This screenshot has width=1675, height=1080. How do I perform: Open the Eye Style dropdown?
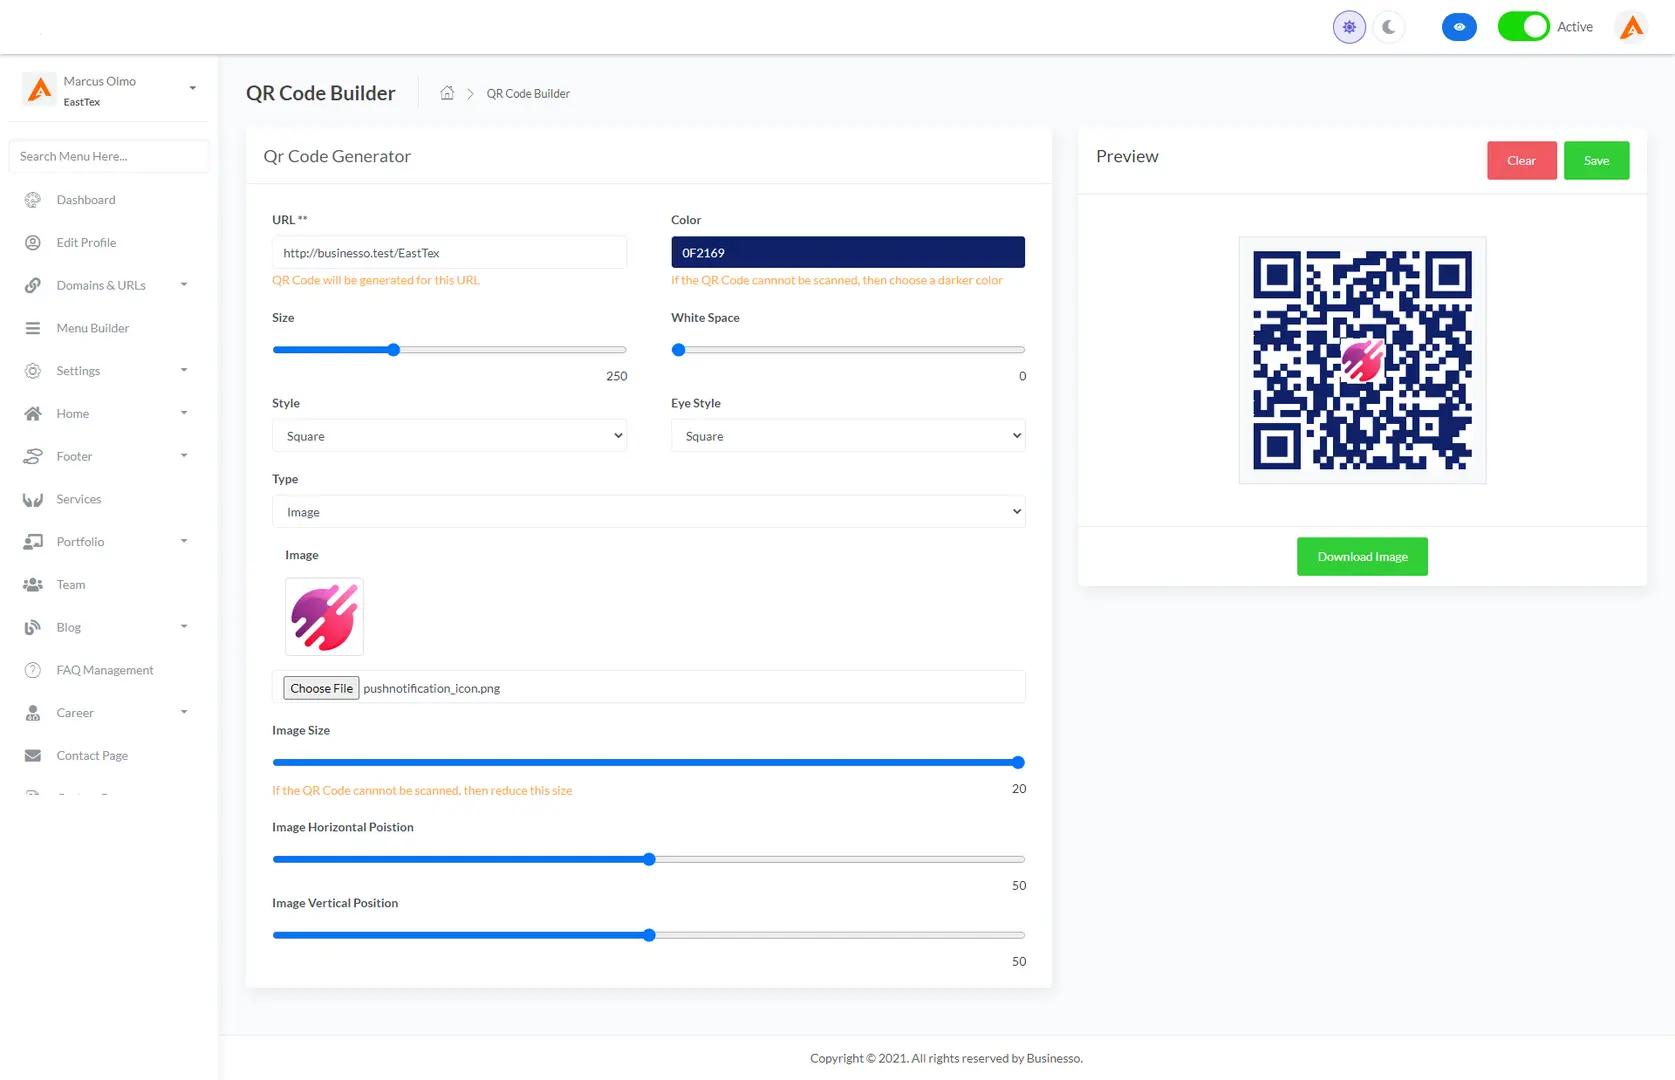[x=847, y=436]
